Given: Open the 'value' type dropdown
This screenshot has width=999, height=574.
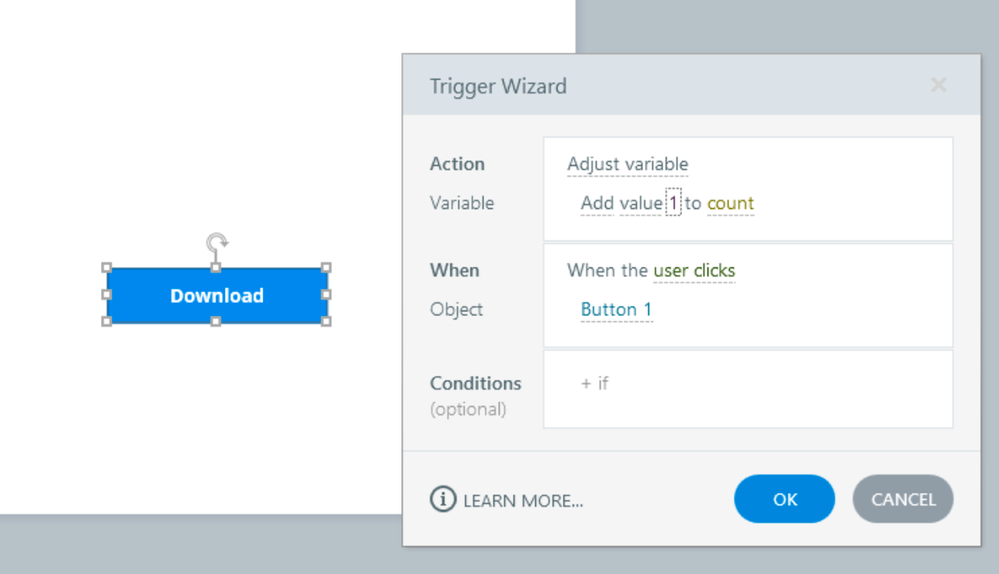Looking at the screenshot, I should pyautogui.click(x=640, y=203).
